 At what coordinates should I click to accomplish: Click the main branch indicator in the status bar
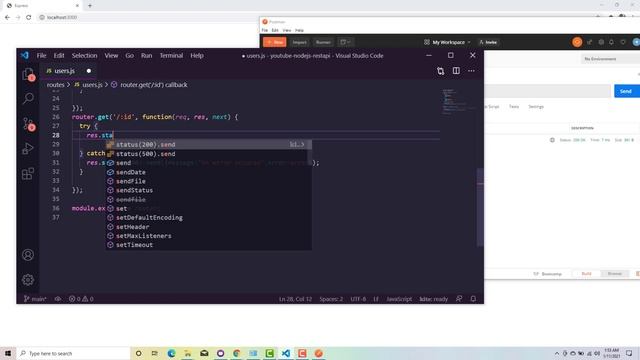(x=35, y=299)
